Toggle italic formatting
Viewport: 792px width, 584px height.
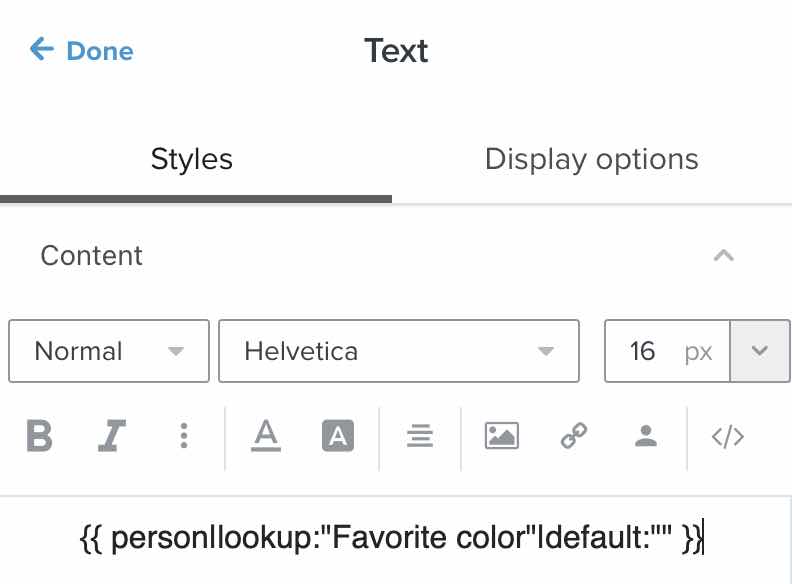coord(111,436)
